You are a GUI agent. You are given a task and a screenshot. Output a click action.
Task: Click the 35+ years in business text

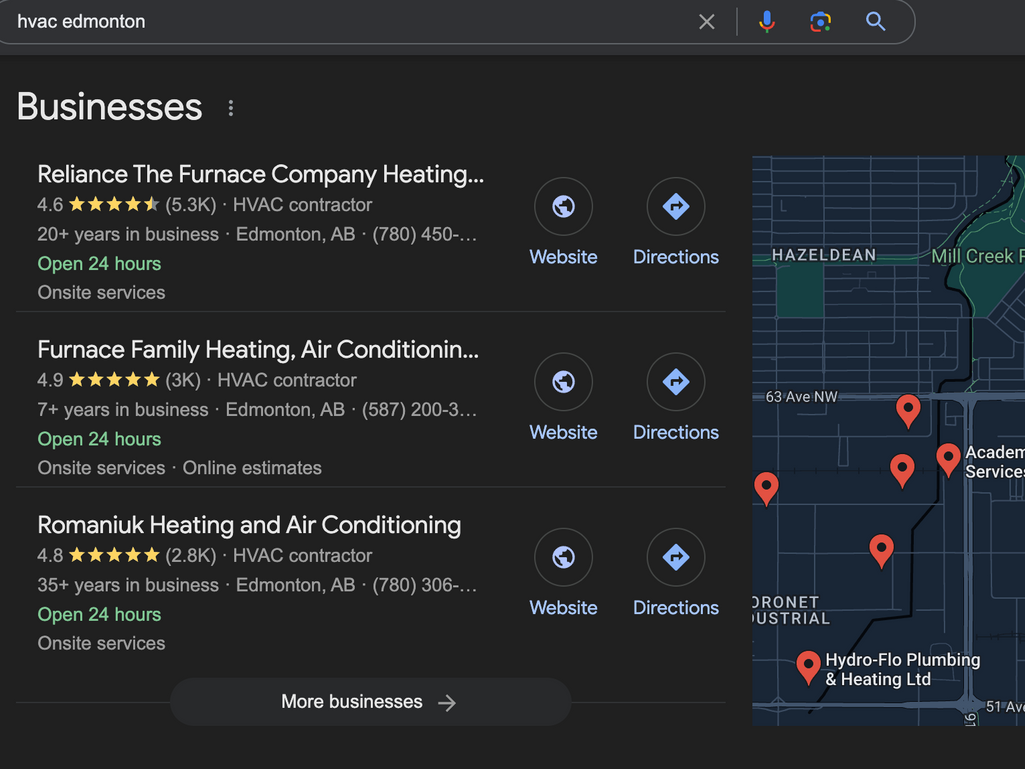[x=128, y=585]
